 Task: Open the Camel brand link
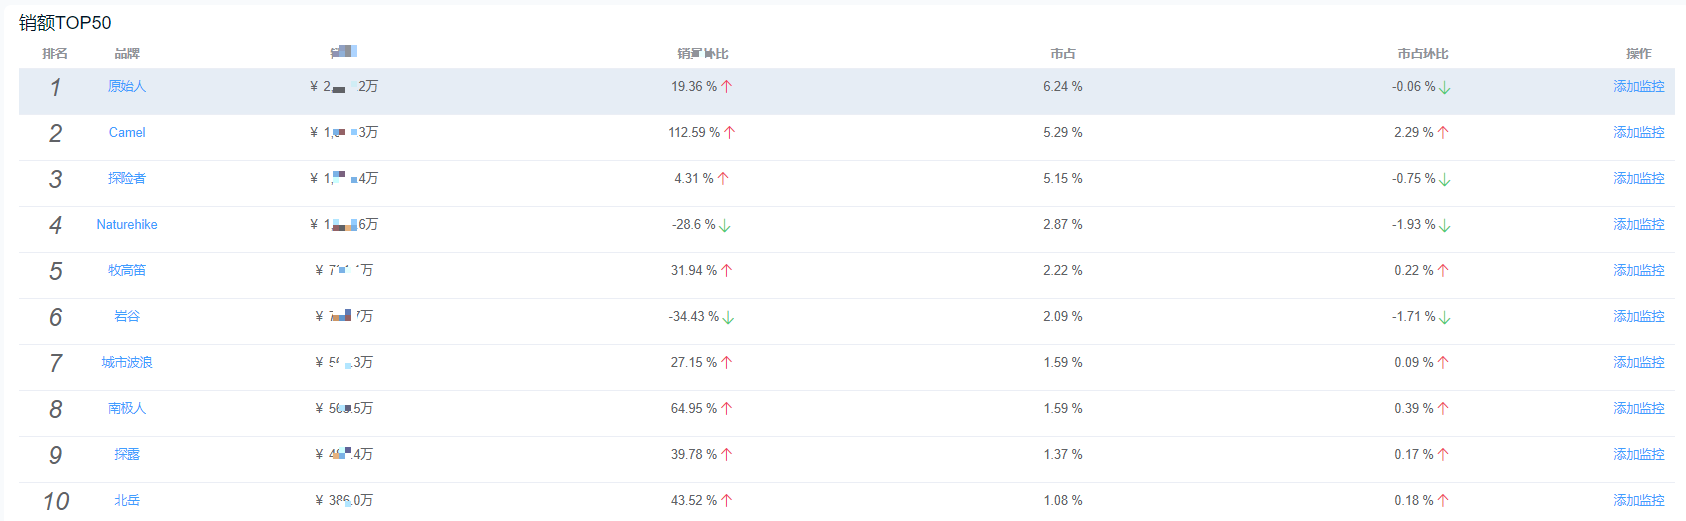click(127, 133)
